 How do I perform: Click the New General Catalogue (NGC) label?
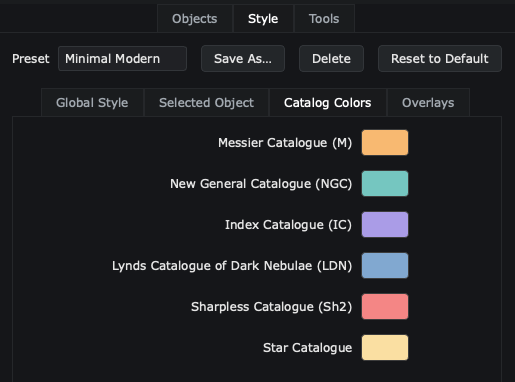click(x=261, y=184)
